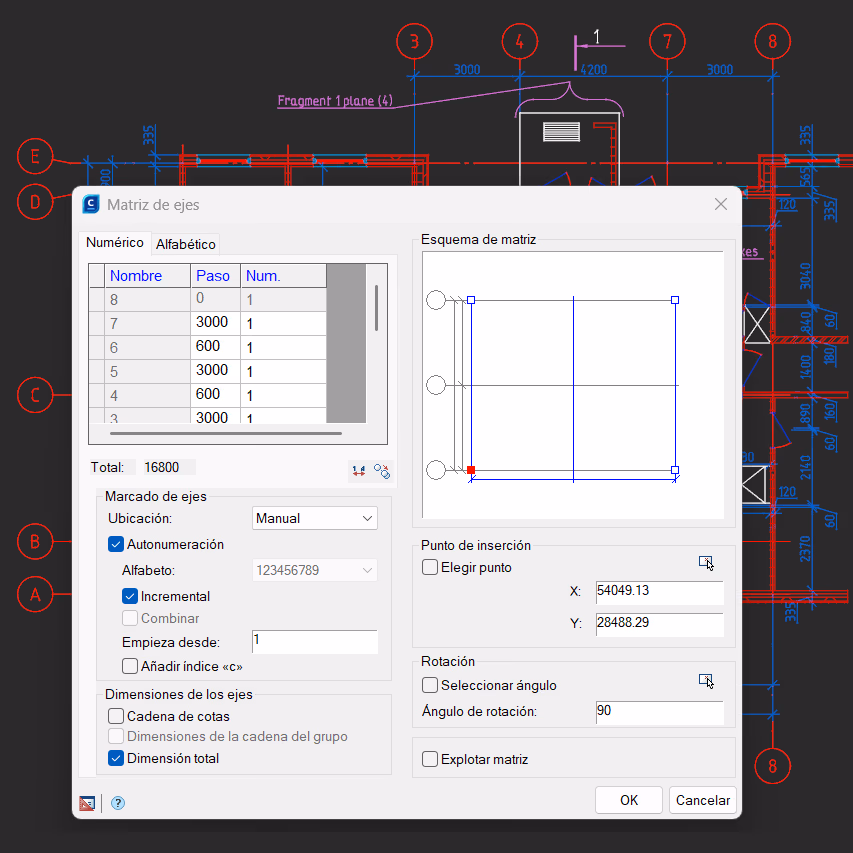Screen dimensions: 853x853
Task: Close the Matriz de ejes dialog
Action: click(x=721, y=204)
